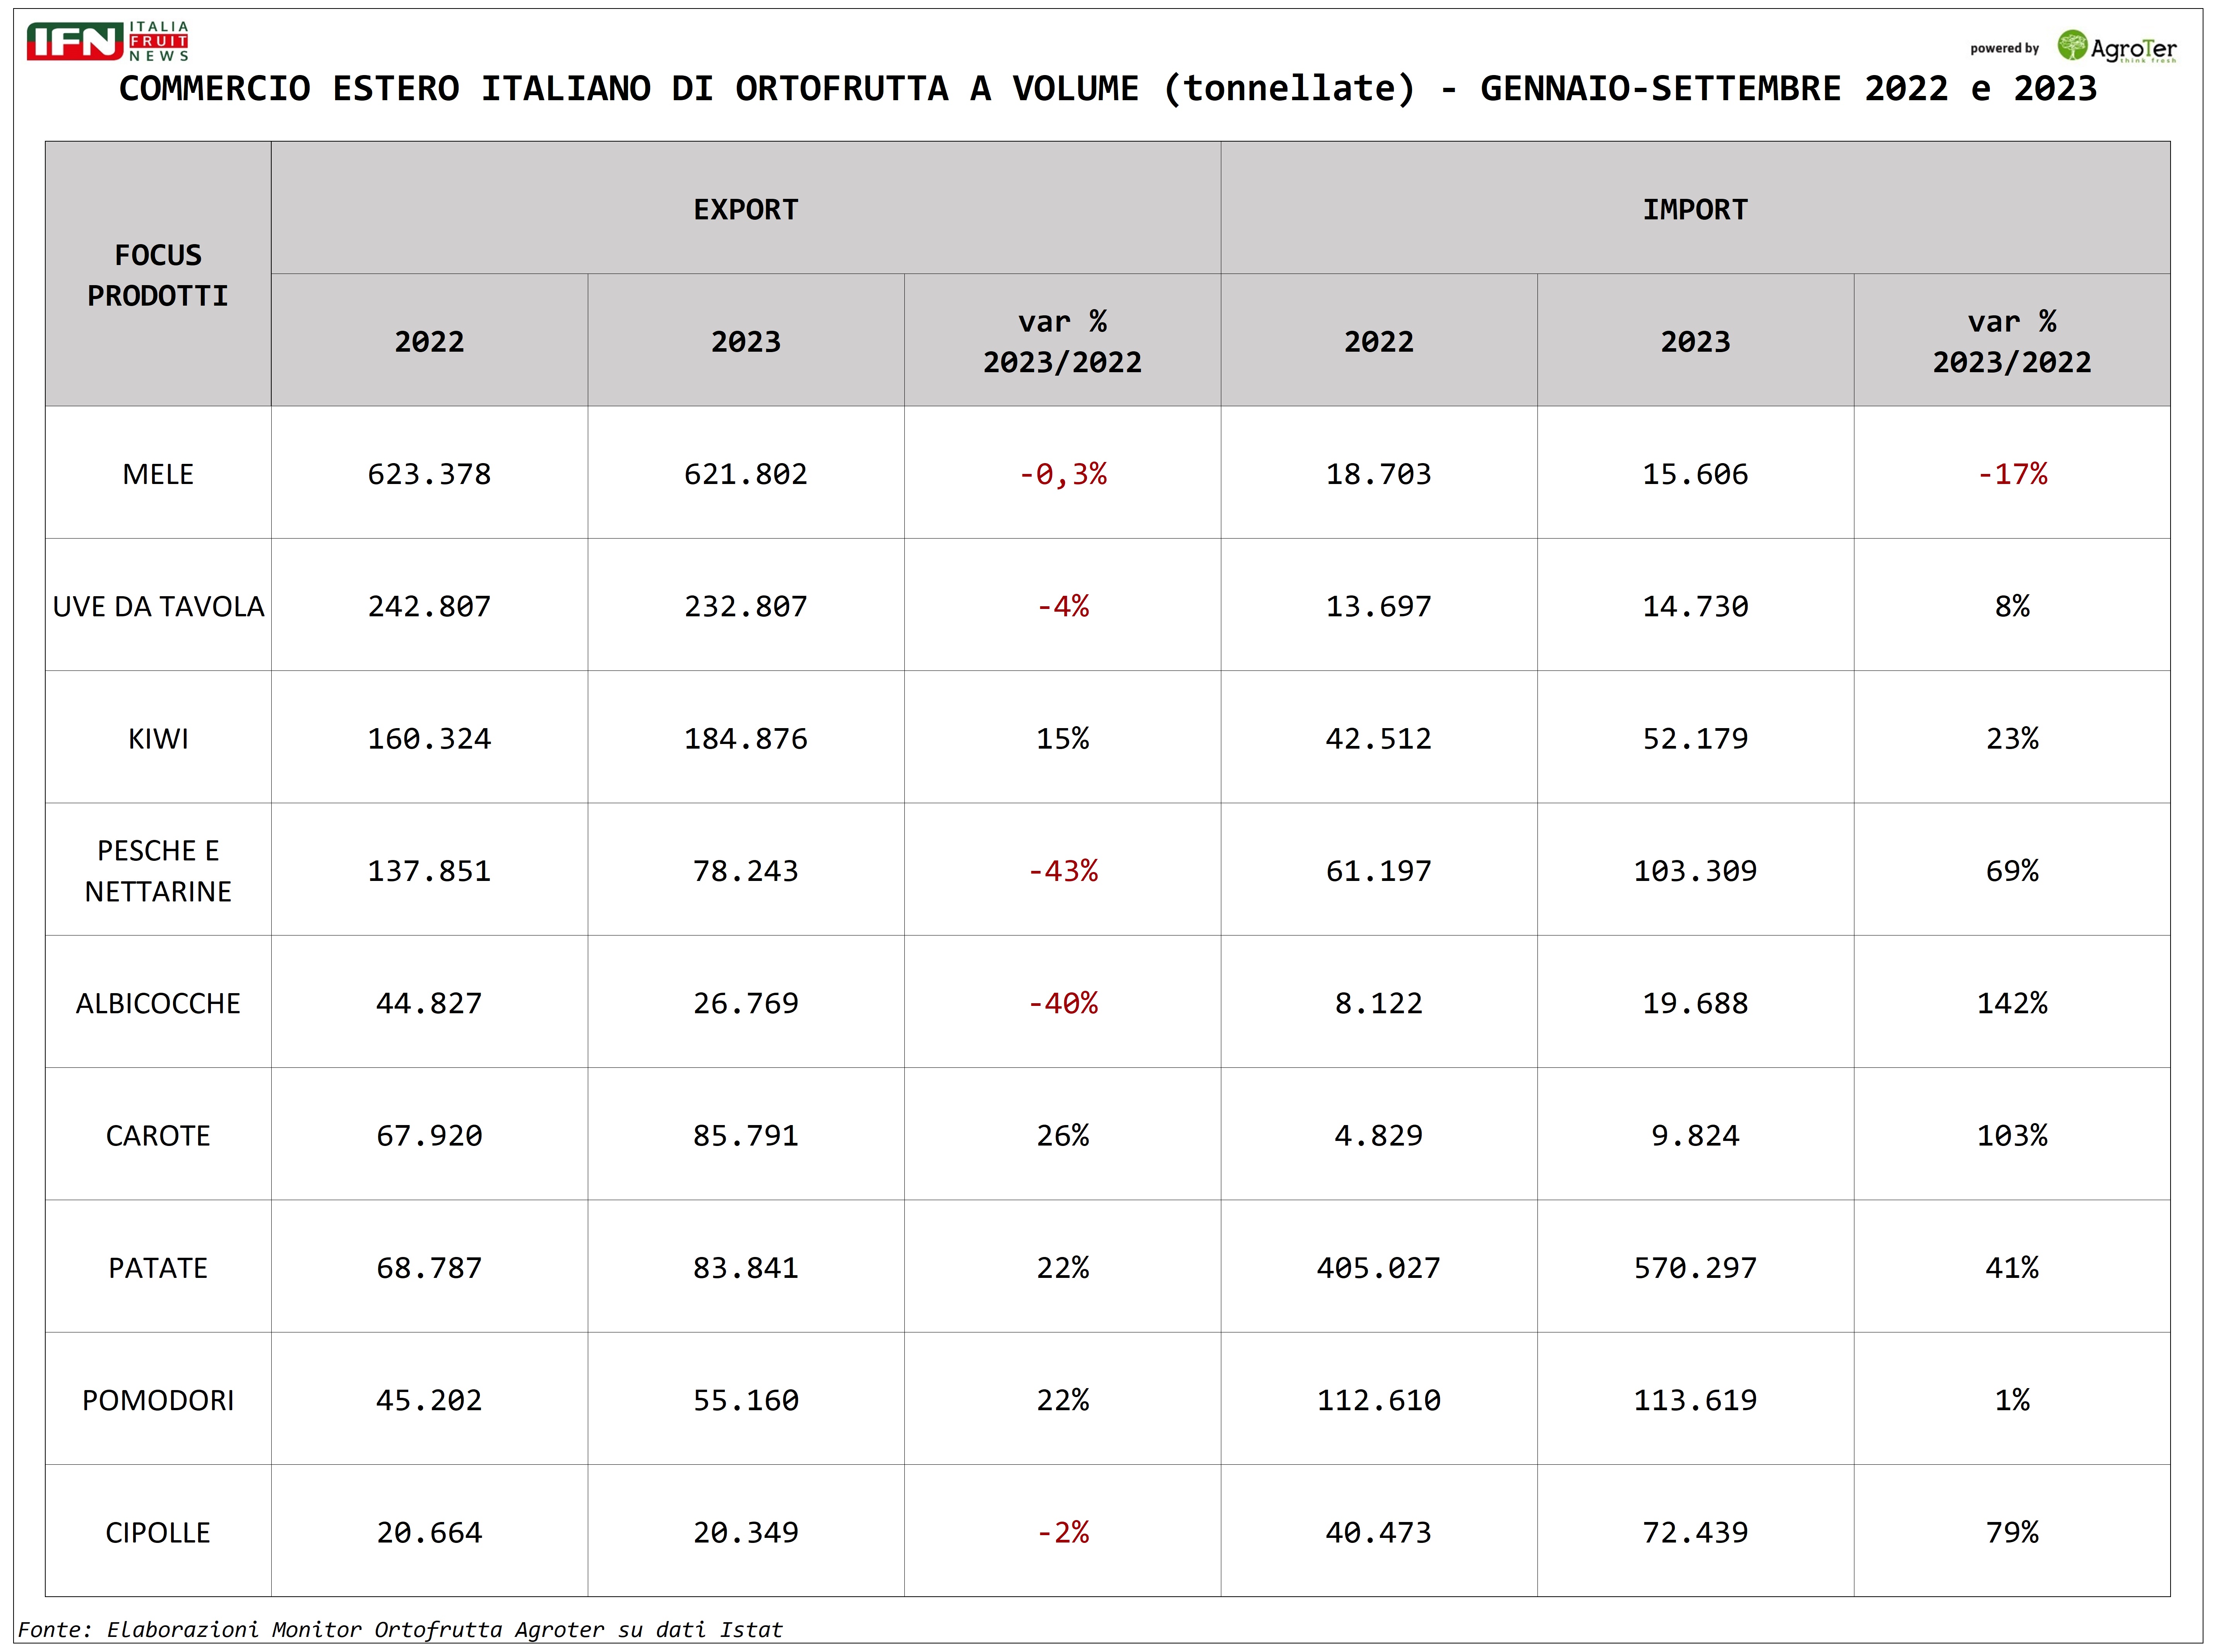Click the IFN Italia Fruit News logo
Screen dimensions: 2217x1652
pos(108,41)
